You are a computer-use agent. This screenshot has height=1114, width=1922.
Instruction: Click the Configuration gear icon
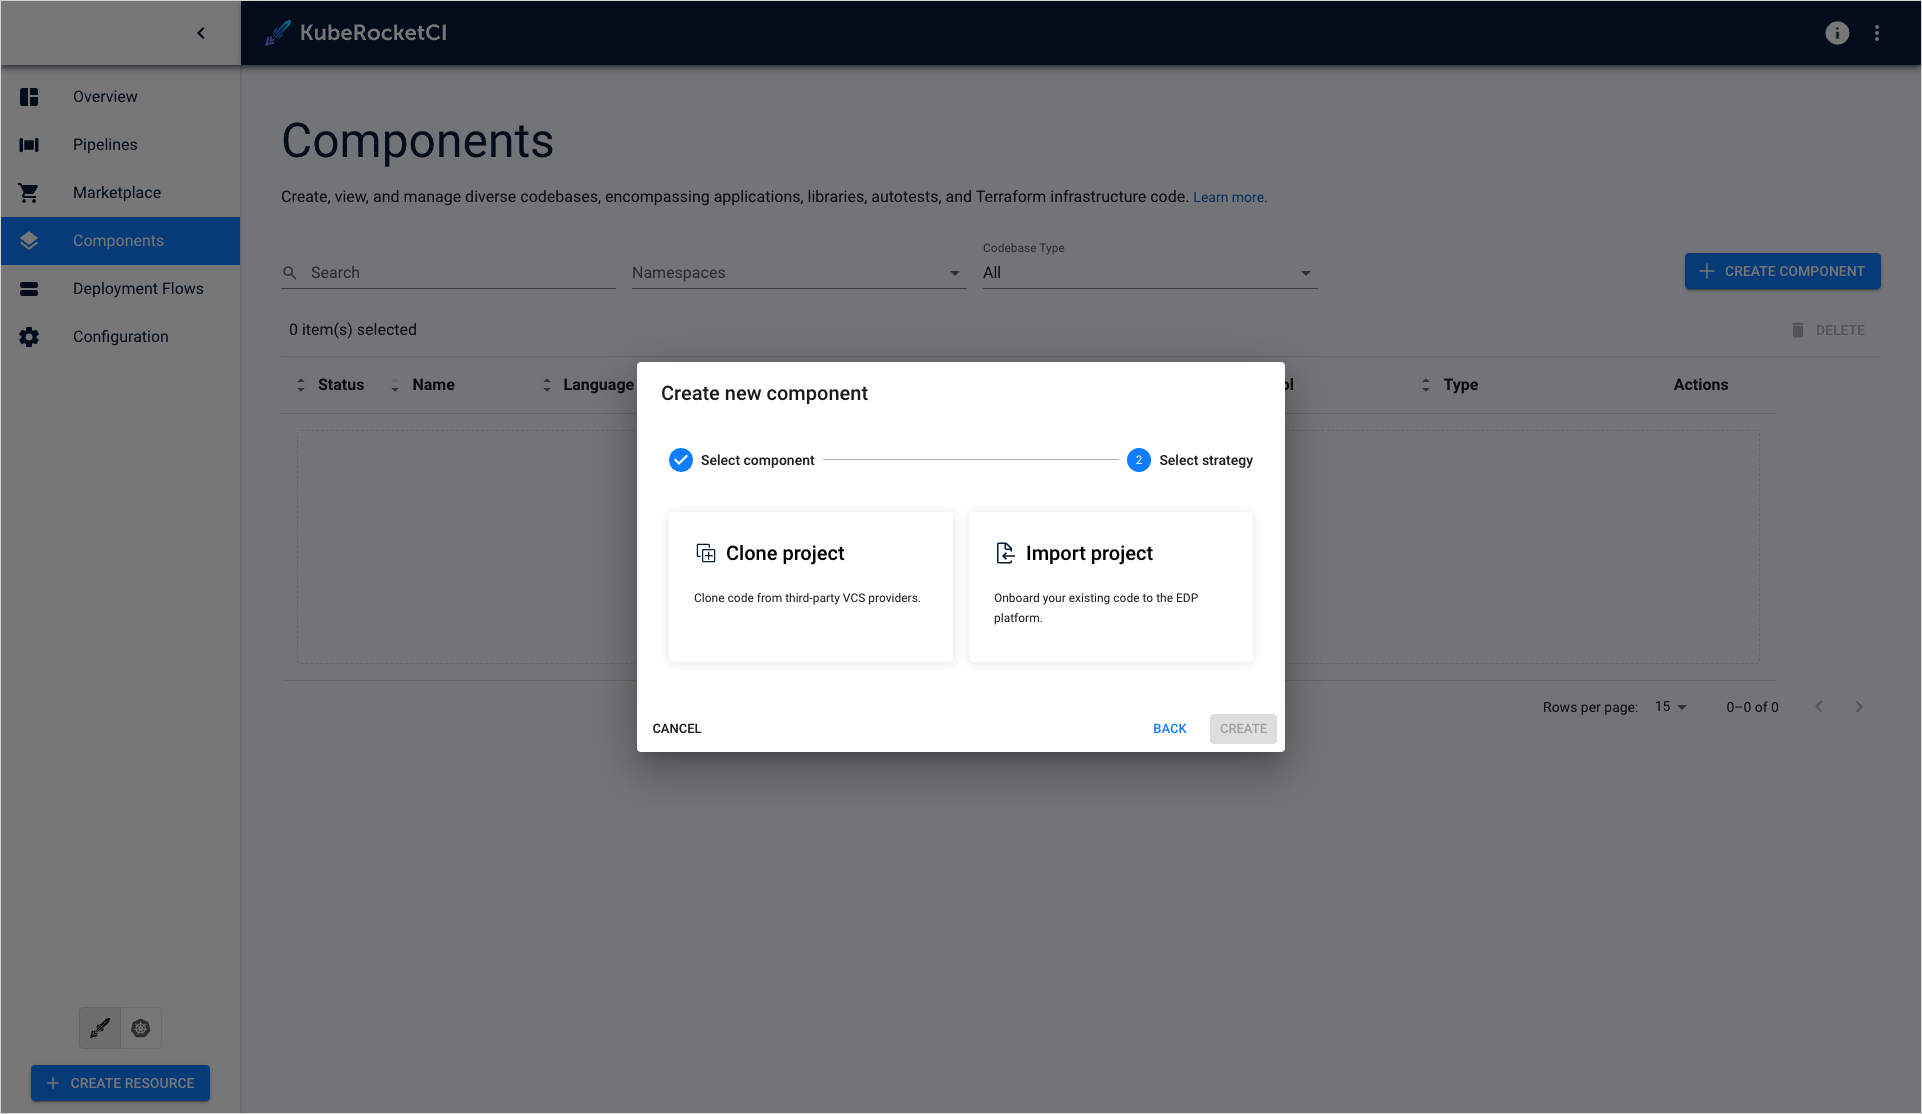point(29,337)
